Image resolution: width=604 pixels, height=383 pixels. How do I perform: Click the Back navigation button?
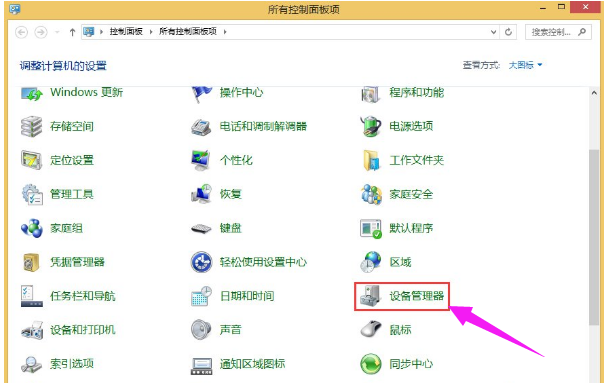coord(22,32)
